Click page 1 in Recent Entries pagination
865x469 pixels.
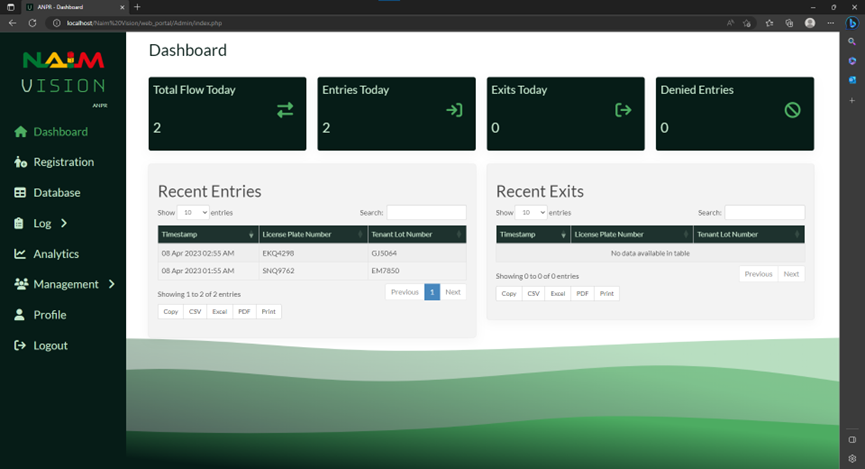pos(432,292)
